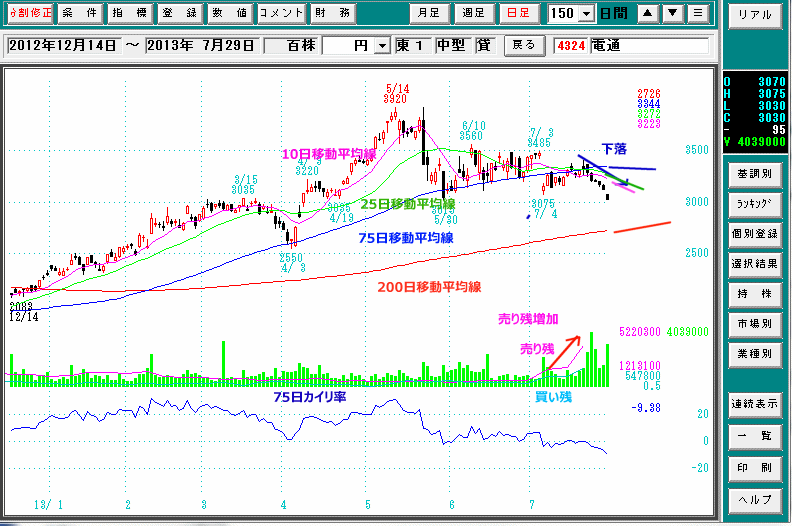Image resolution: width=792 pixels, height=526 pixels.
Task: Click the 5/14 3920 high price marker
Action: coord(396,94)
